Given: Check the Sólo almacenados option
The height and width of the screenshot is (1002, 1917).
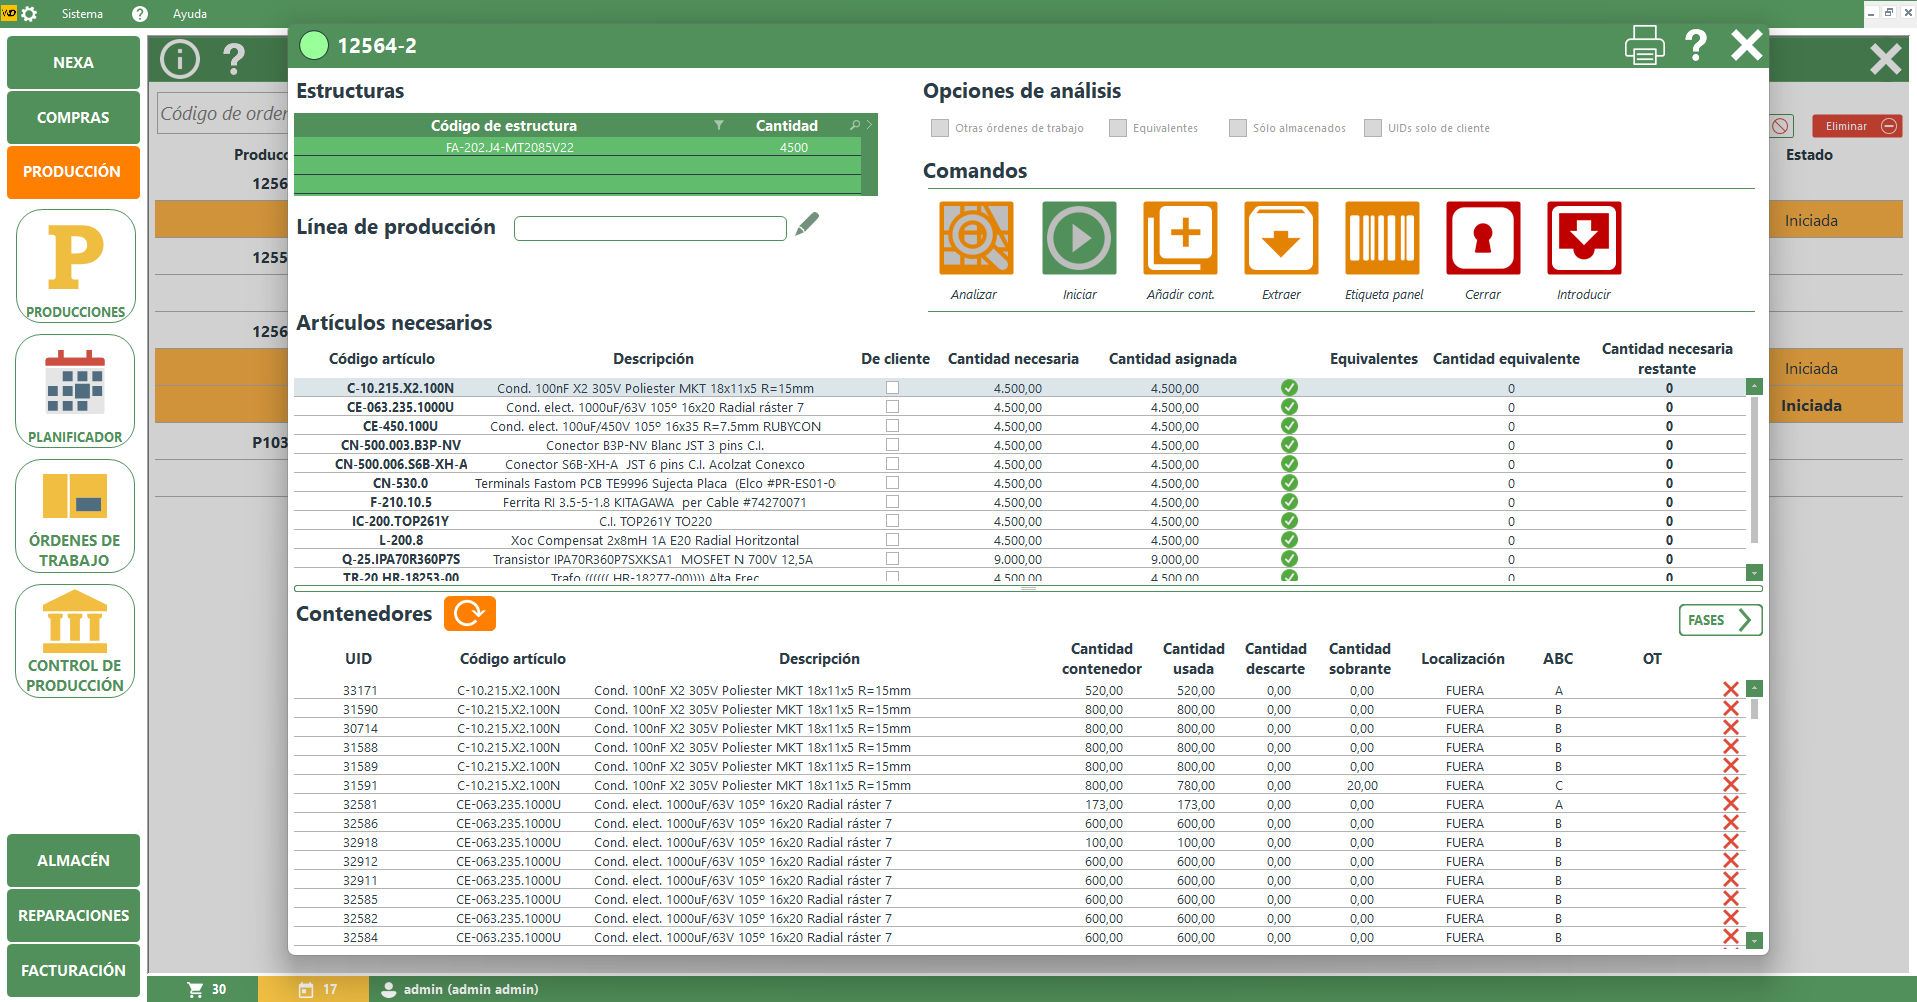Looking at the screenshot, I should pyautogui.click(x=1238, y=128).
